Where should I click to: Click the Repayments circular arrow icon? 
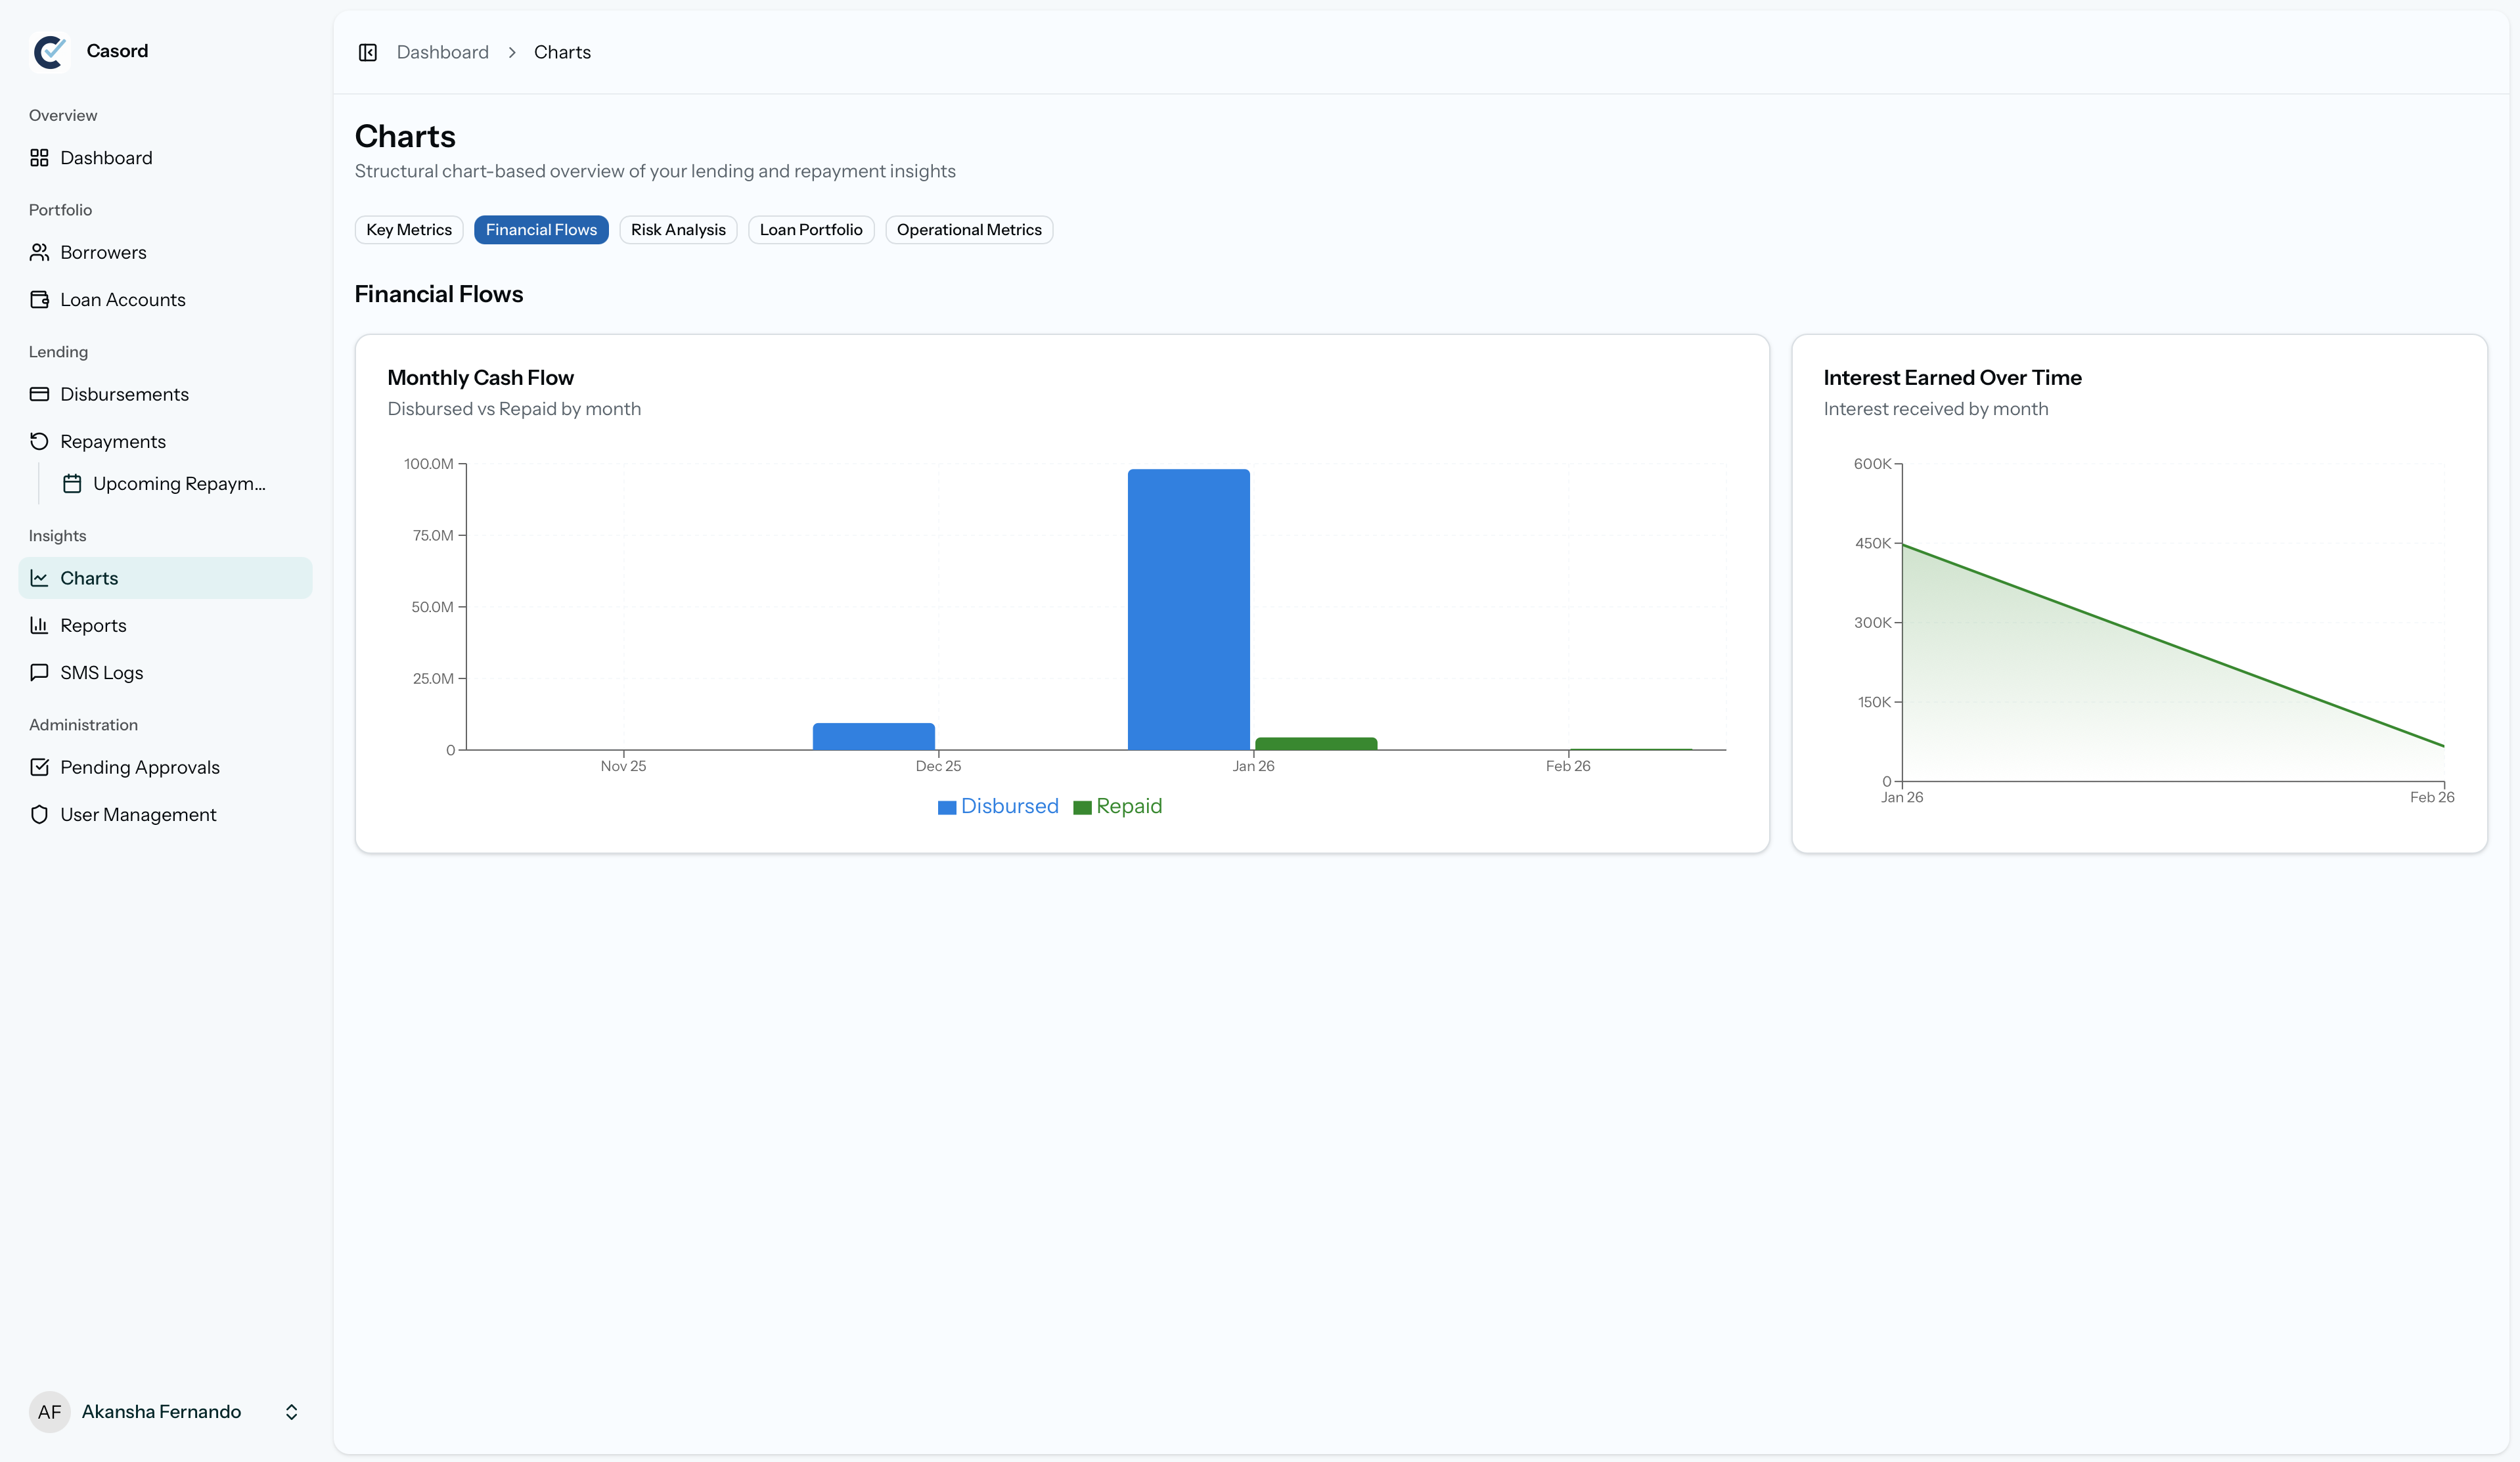click(39, 441)
